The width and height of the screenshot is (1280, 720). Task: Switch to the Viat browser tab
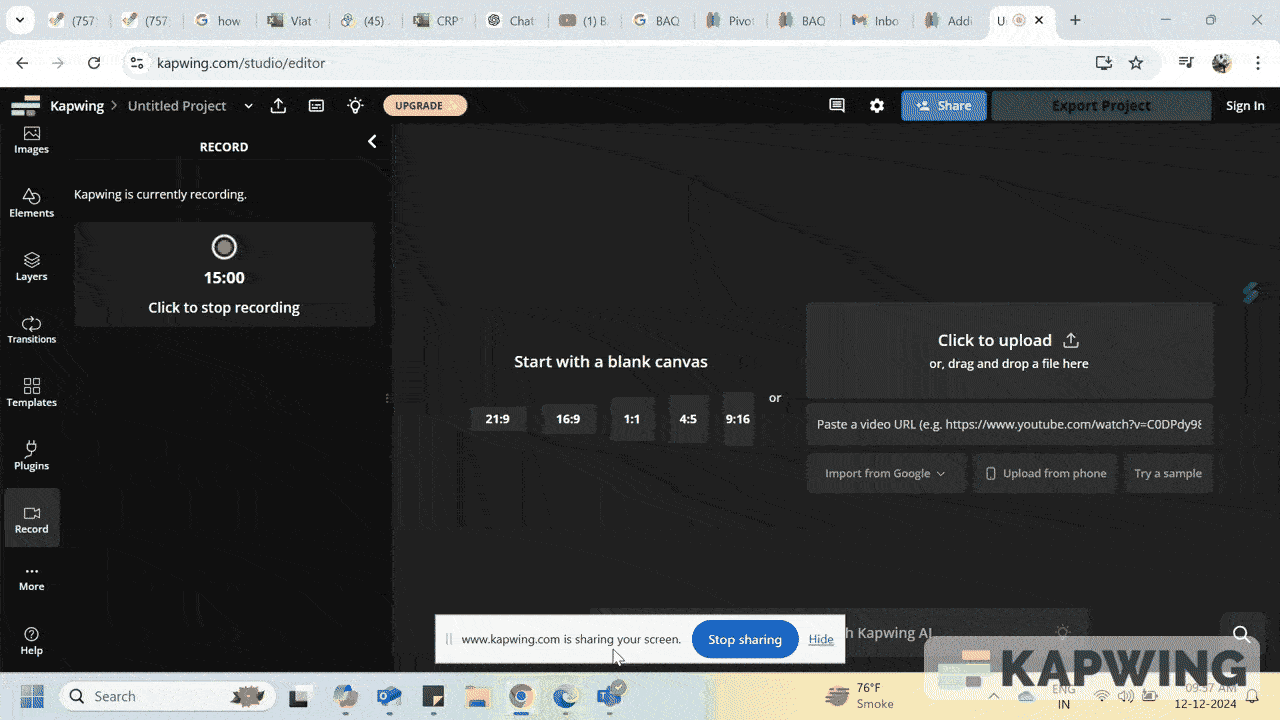(x=291, y=20)
